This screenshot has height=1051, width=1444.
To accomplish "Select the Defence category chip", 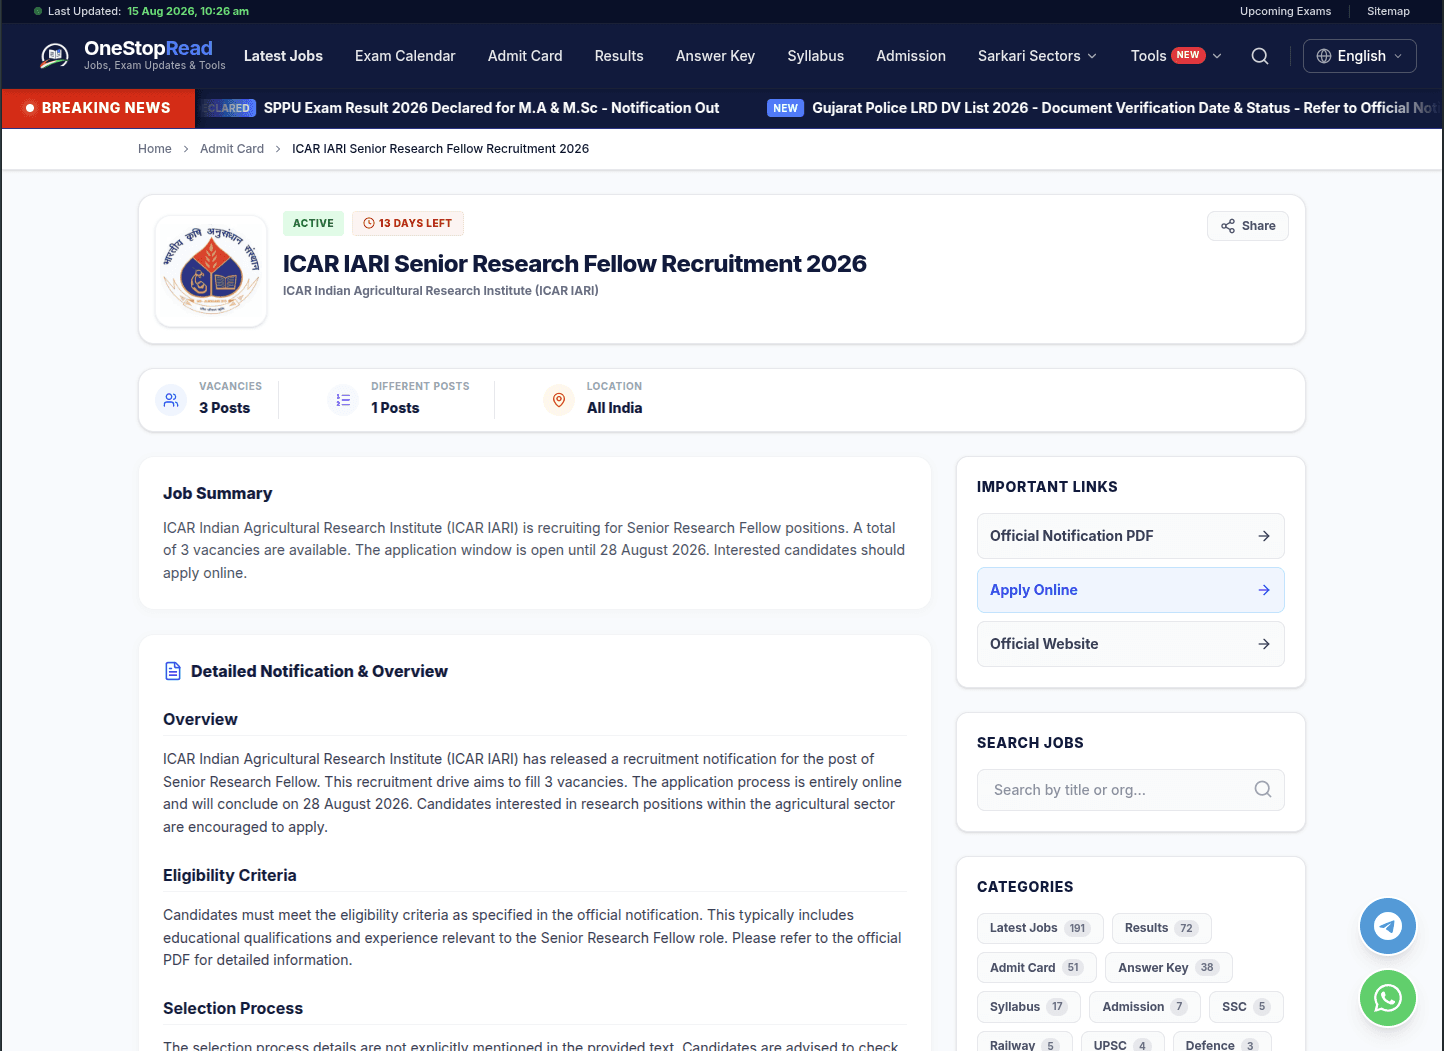I will (x=1222, y=1043).
